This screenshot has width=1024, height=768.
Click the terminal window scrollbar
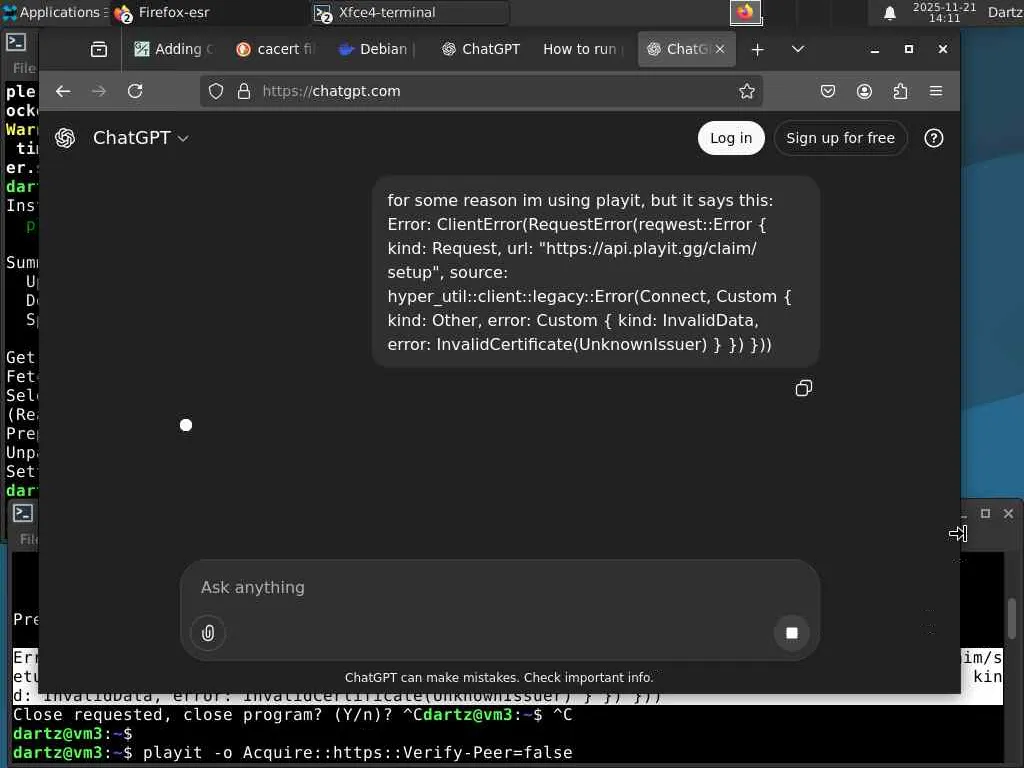click(x=1012, y=618)
